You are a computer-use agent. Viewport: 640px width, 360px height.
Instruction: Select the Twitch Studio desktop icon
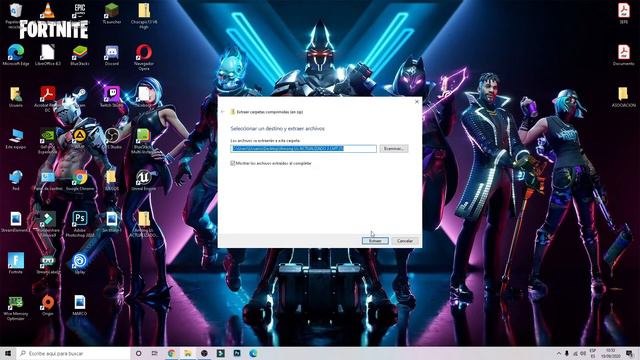tap(111, 97)
